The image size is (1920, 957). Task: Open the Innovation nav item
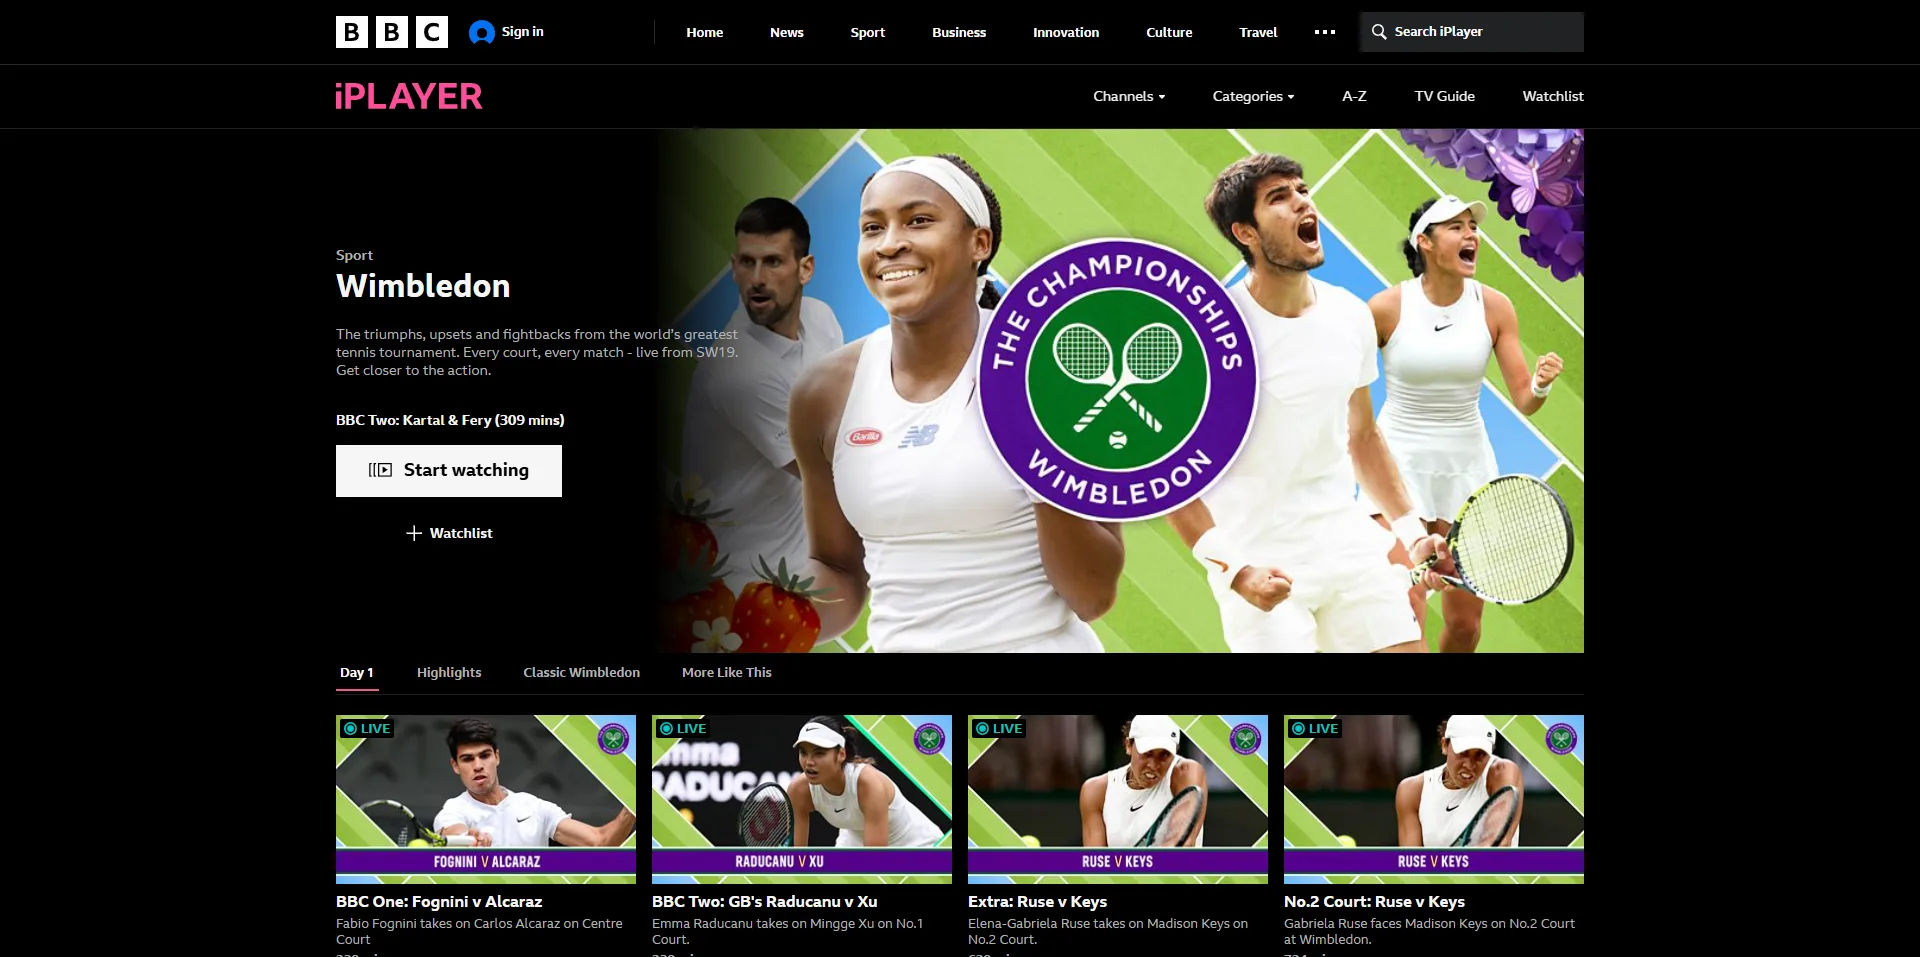[1066, 32]
